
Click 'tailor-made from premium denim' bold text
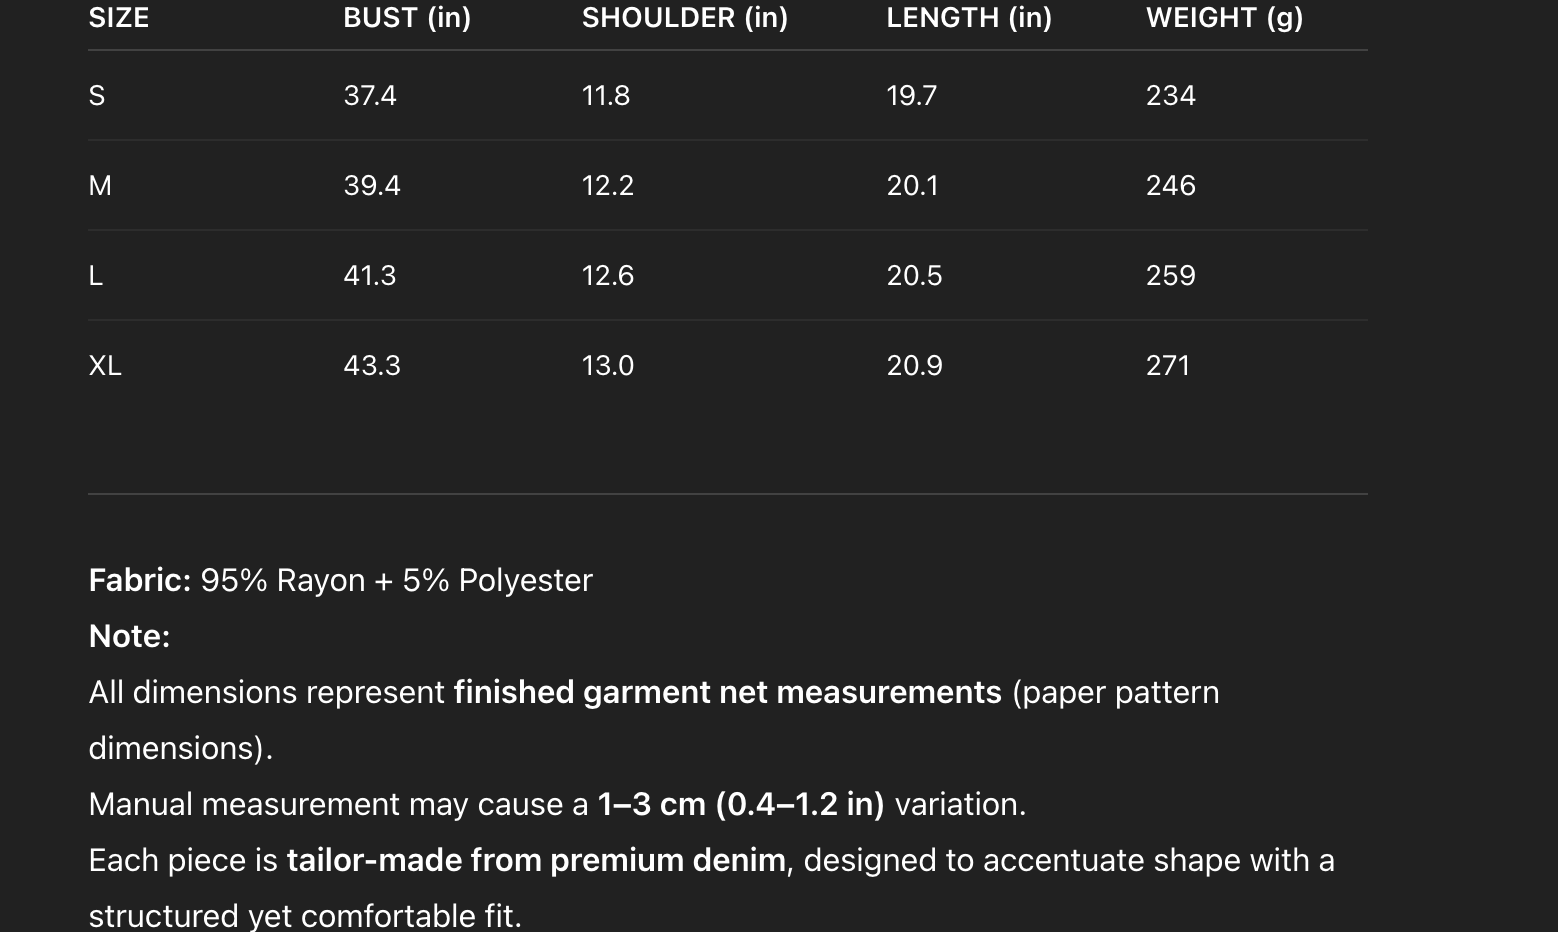coord(536,861)
